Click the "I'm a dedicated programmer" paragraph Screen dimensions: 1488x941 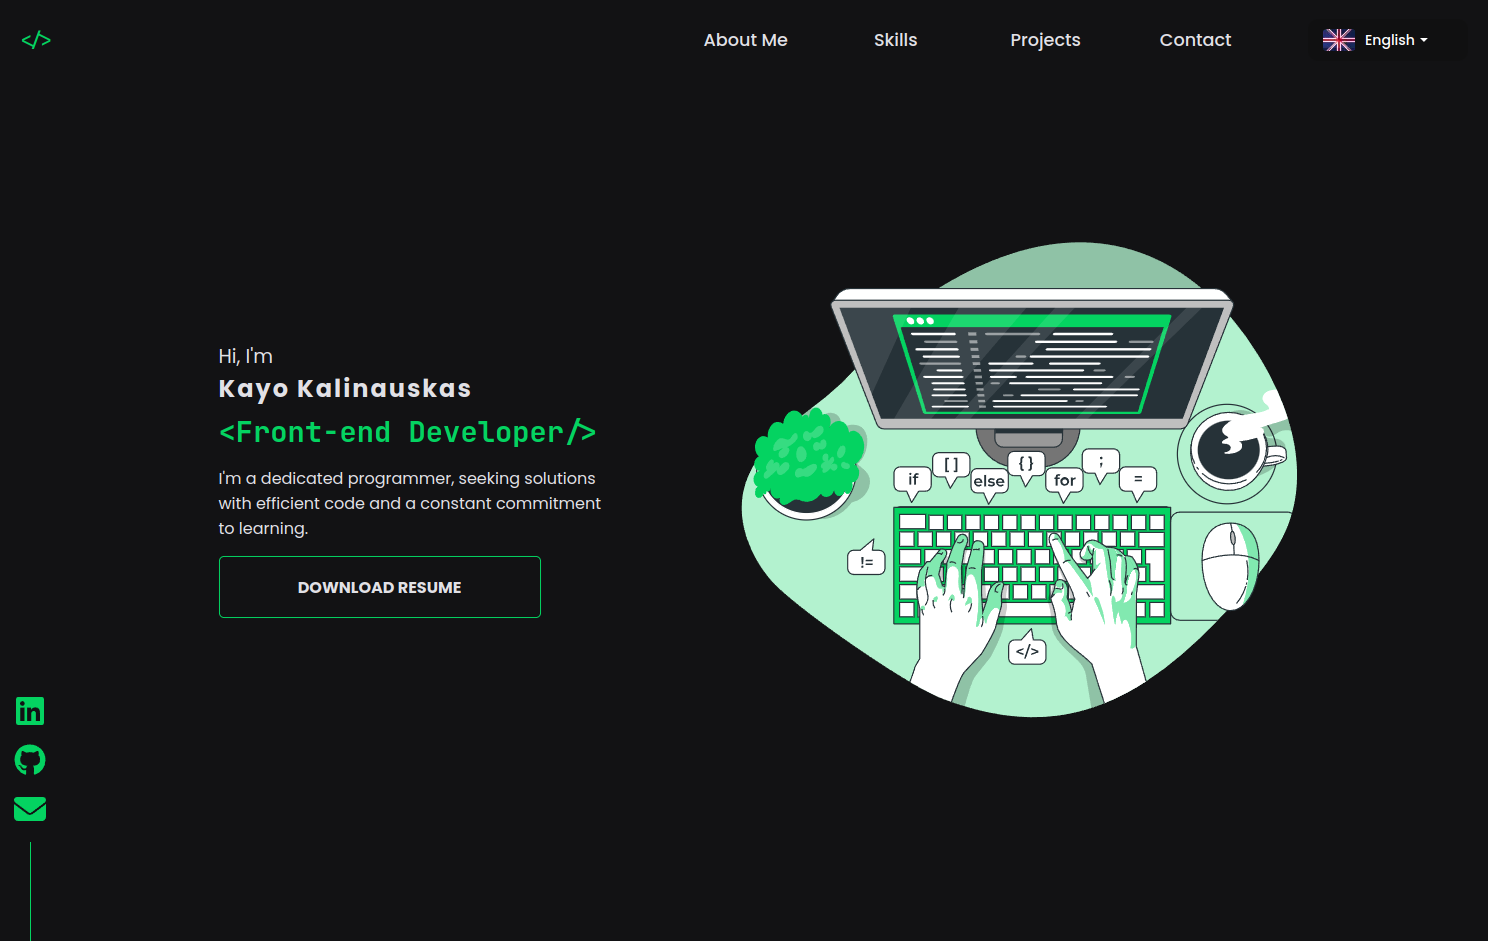click(x=410, y=503)
